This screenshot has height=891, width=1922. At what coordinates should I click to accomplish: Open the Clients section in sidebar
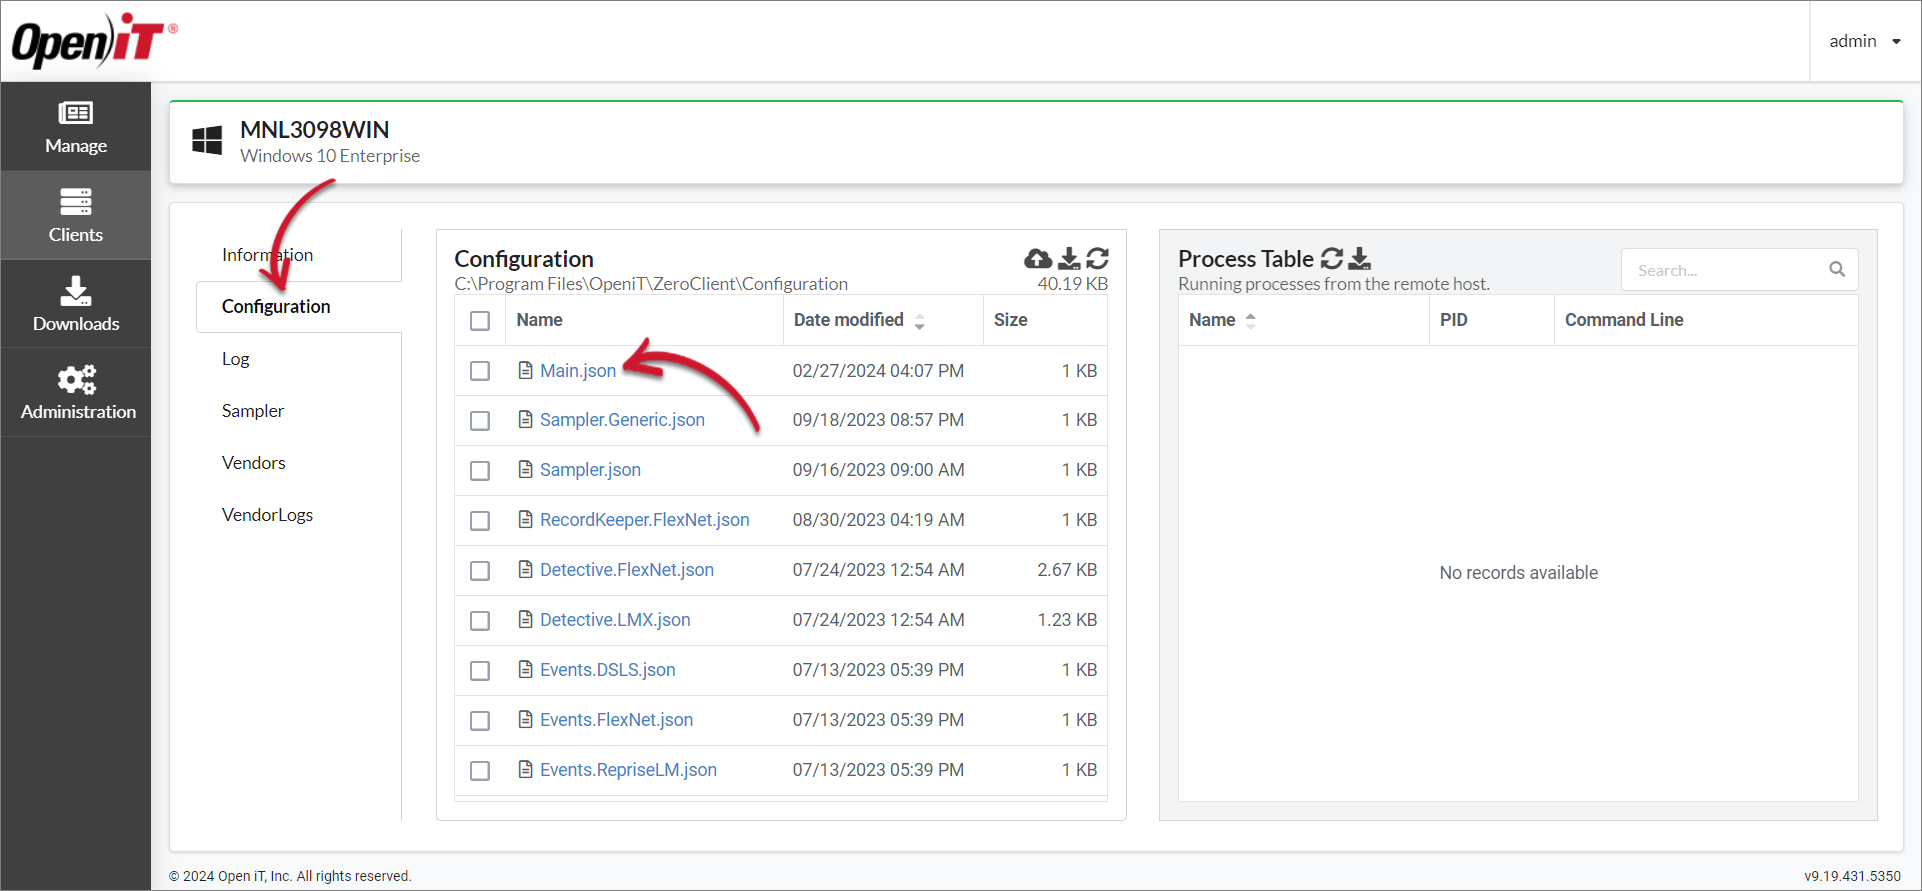coord(76,216)
